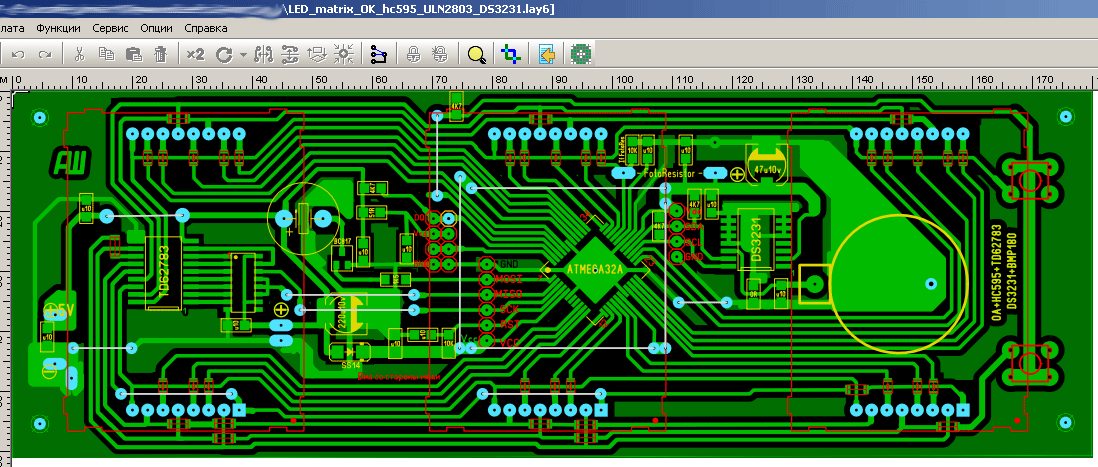Open the rotate angle dropdown arrow
Image resolution: width=1098 pixels, height=467 pixels.
[x=243, y=55]
